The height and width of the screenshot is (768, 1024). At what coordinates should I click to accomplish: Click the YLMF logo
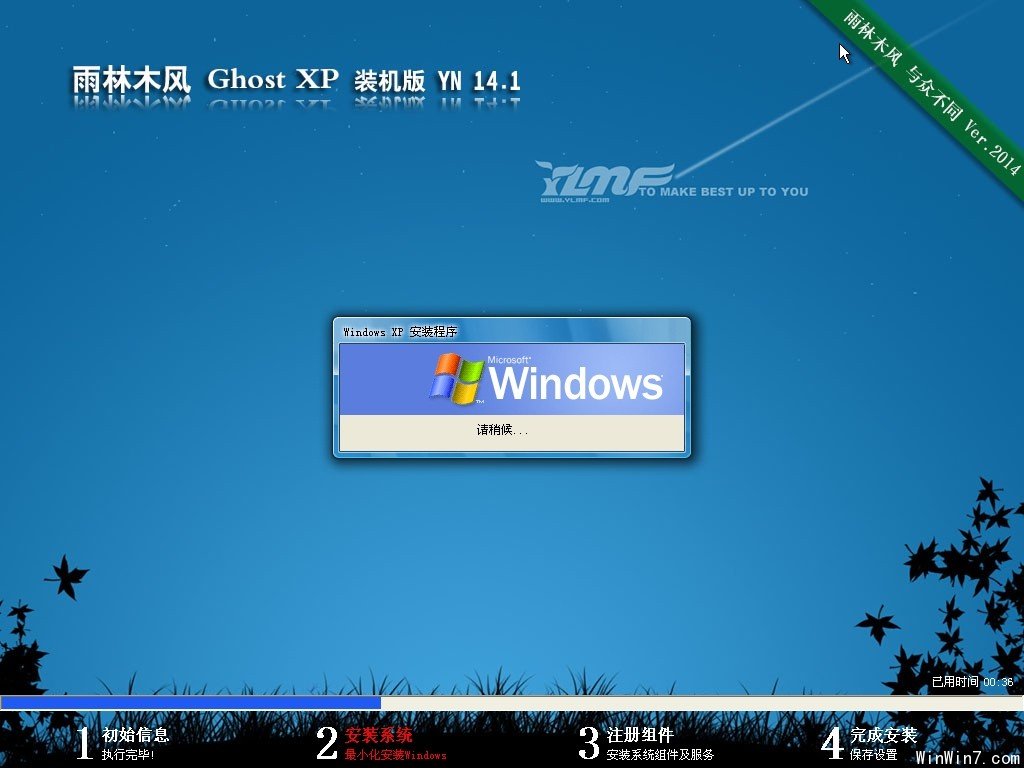(604, 182)
